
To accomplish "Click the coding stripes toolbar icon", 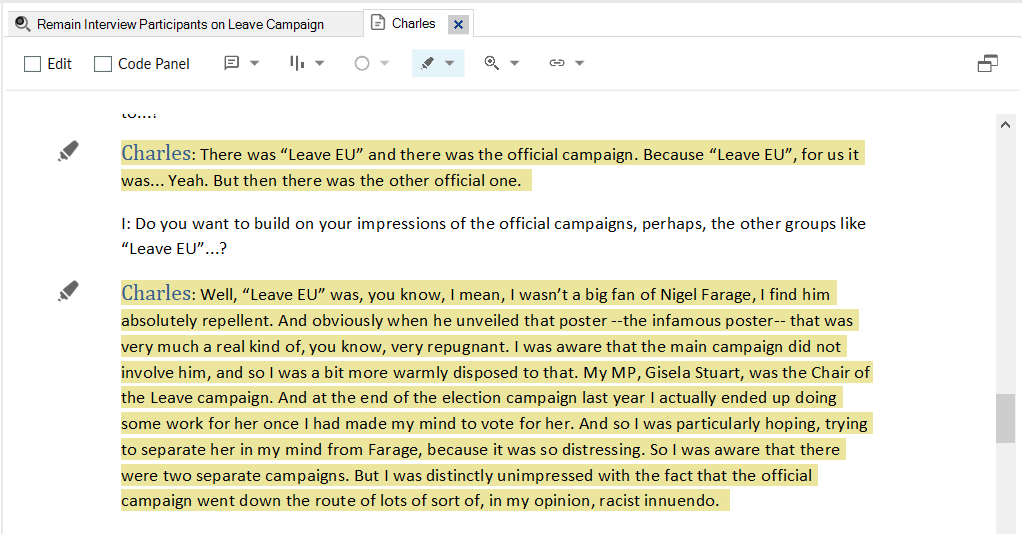I will coord(297,63).
